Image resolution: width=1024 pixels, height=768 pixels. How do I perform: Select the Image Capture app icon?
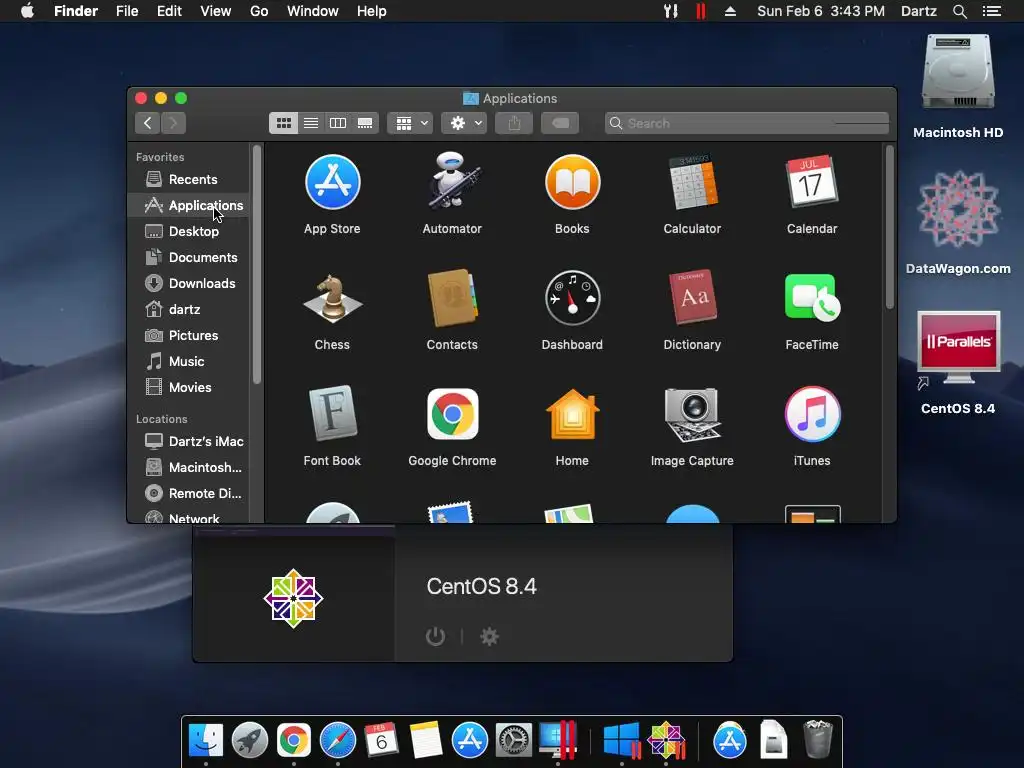coord(692,414)
